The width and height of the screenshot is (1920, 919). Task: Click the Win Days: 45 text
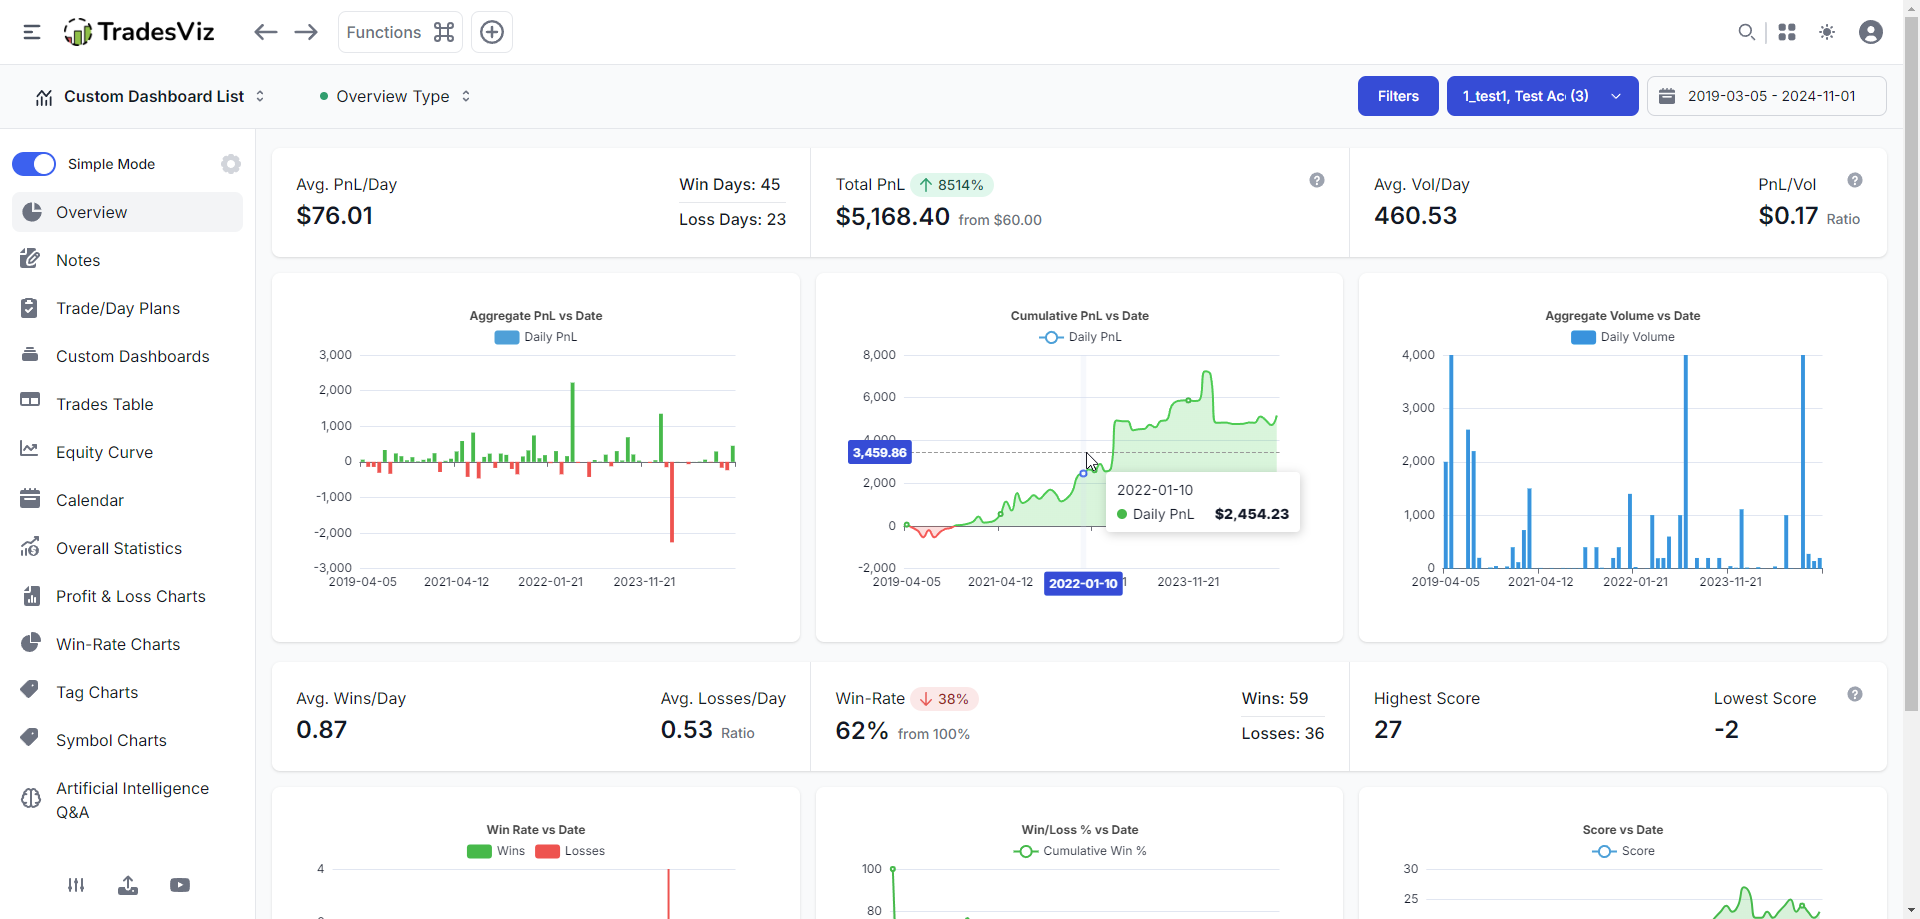[730, 184]
